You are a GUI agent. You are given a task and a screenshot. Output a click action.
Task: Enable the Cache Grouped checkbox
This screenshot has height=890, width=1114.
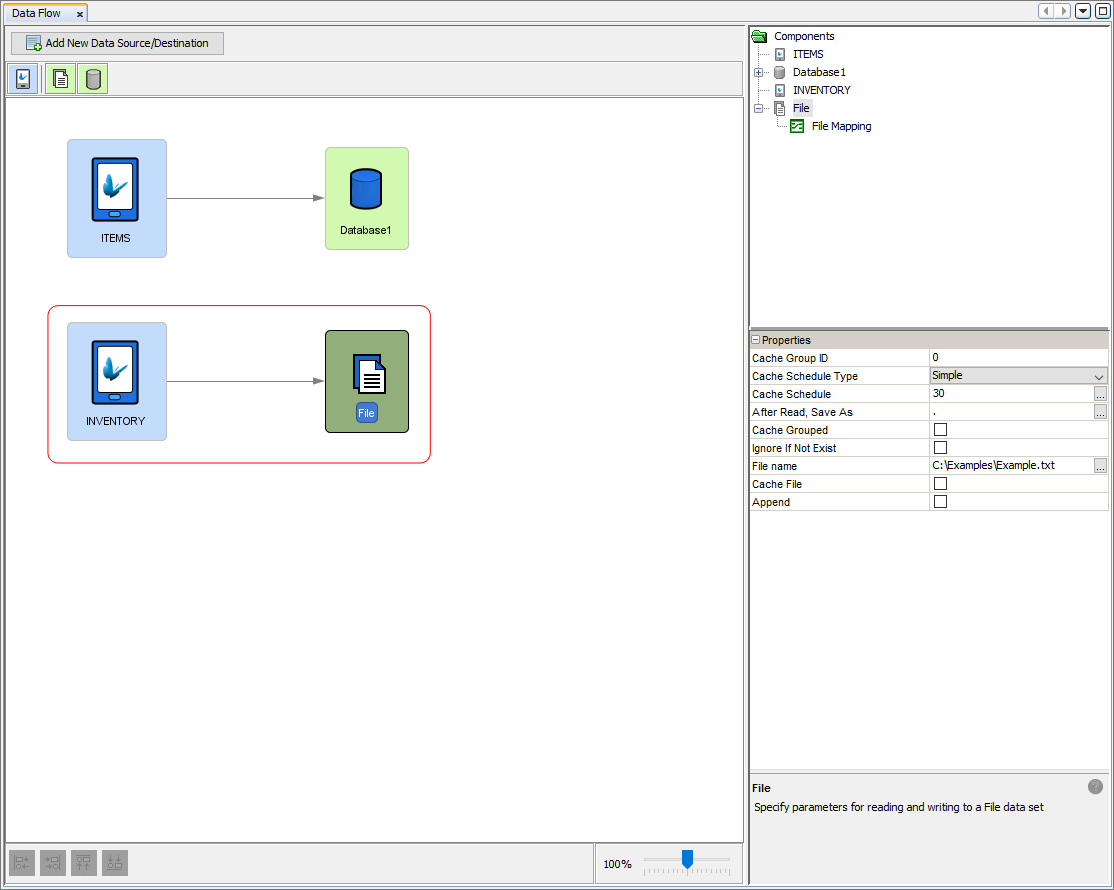(x=939, y=430)
